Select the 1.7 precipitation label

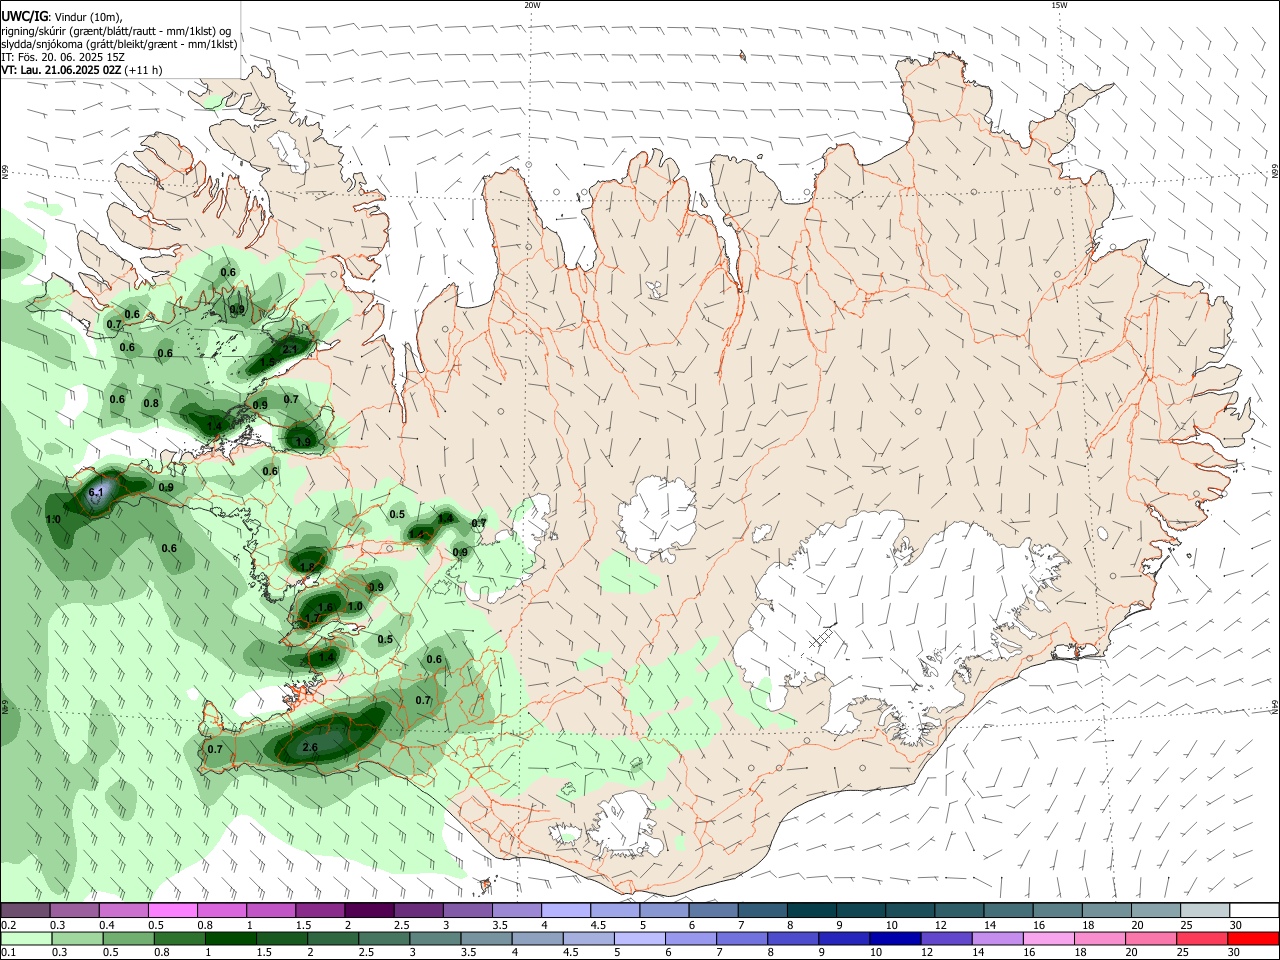point(314,619)
